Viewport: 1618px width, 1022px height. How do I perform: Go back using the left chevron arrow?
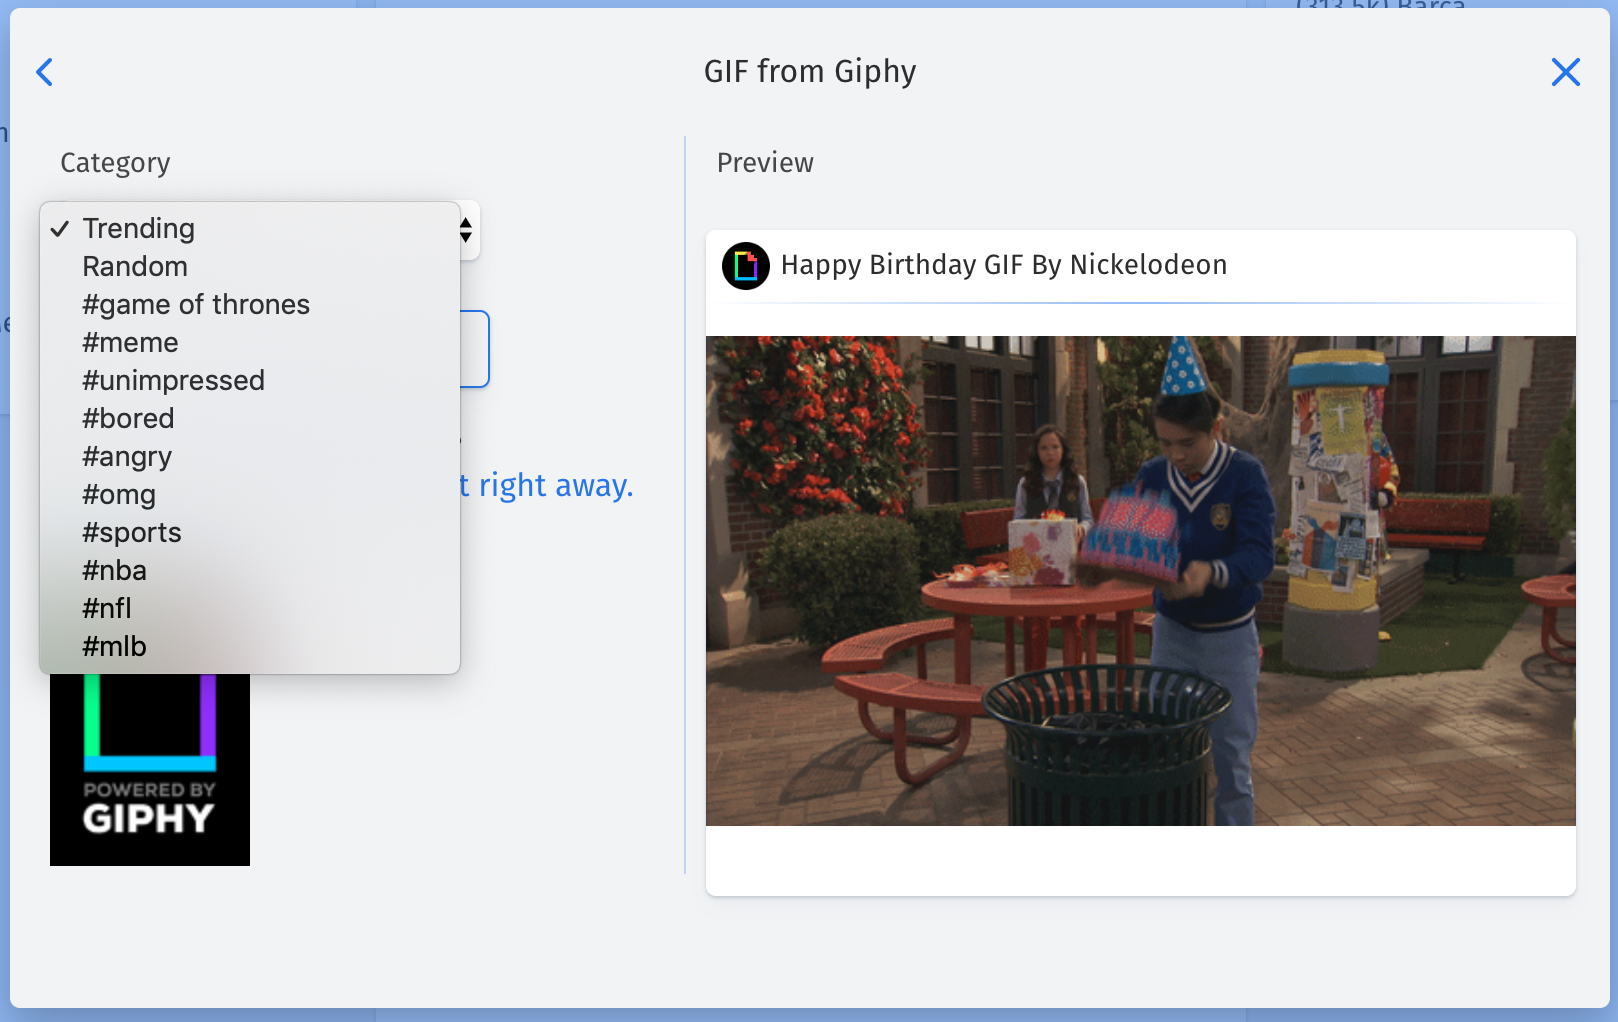pos(44,72)
